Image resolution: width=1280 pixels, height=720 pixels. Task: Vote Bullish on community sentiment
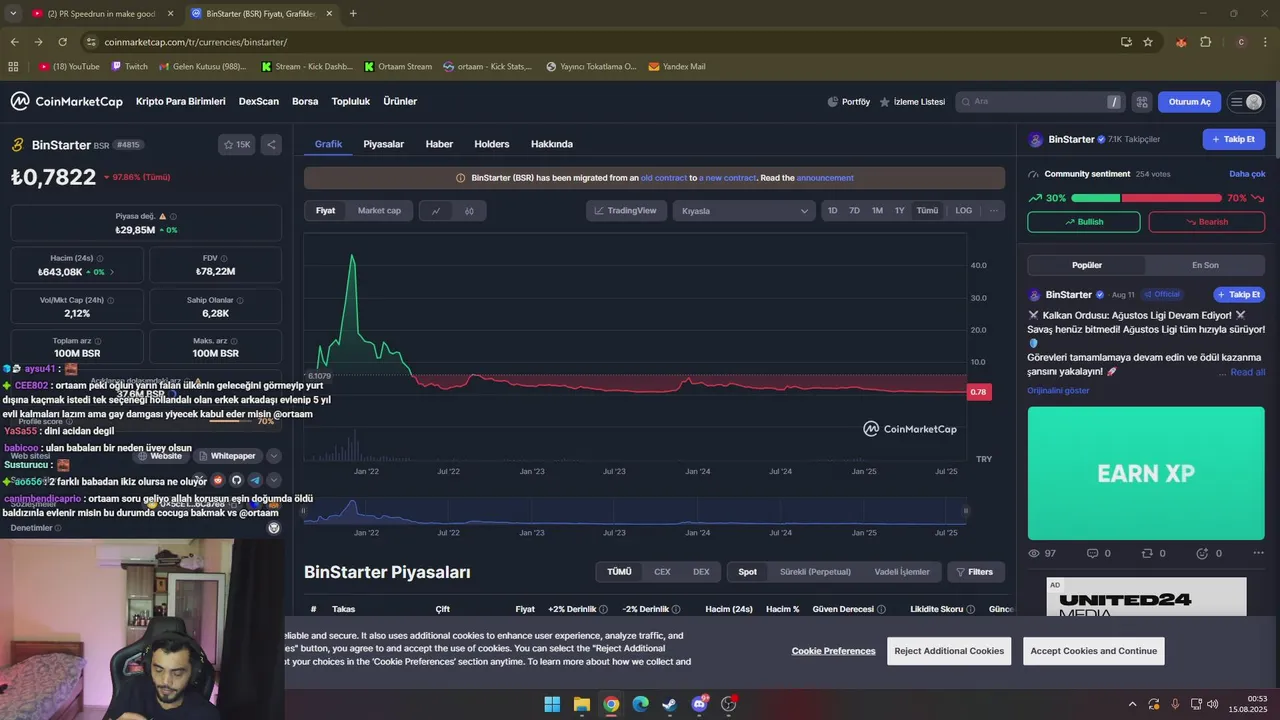pyautogui.click(x=1084, y=222)
